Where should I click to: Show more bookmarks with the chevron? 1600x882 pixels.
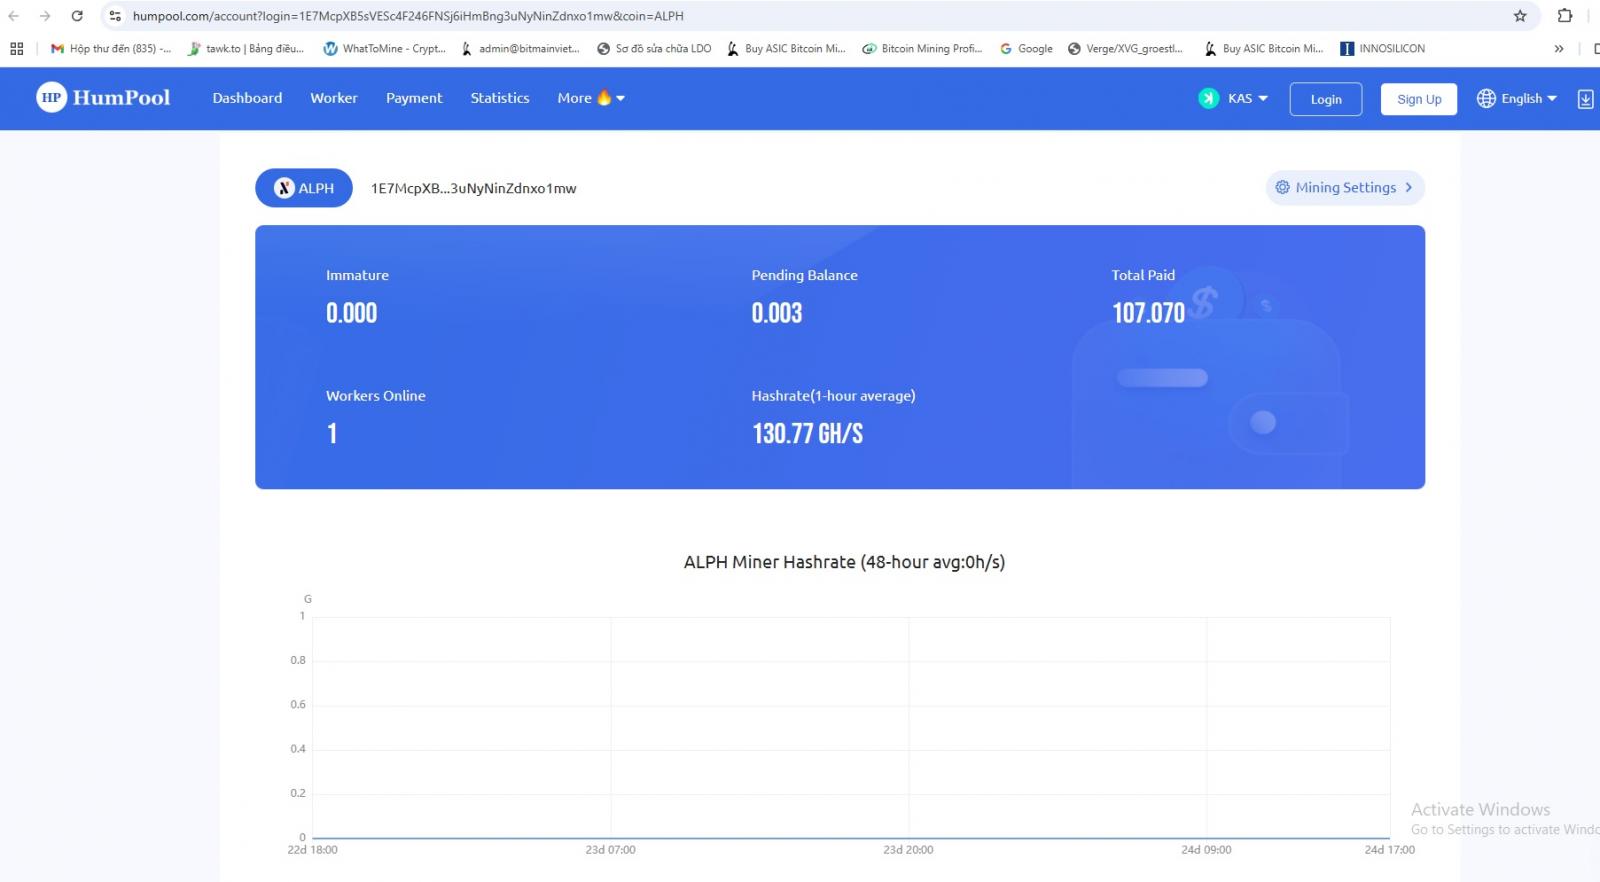click(1558, 48)
